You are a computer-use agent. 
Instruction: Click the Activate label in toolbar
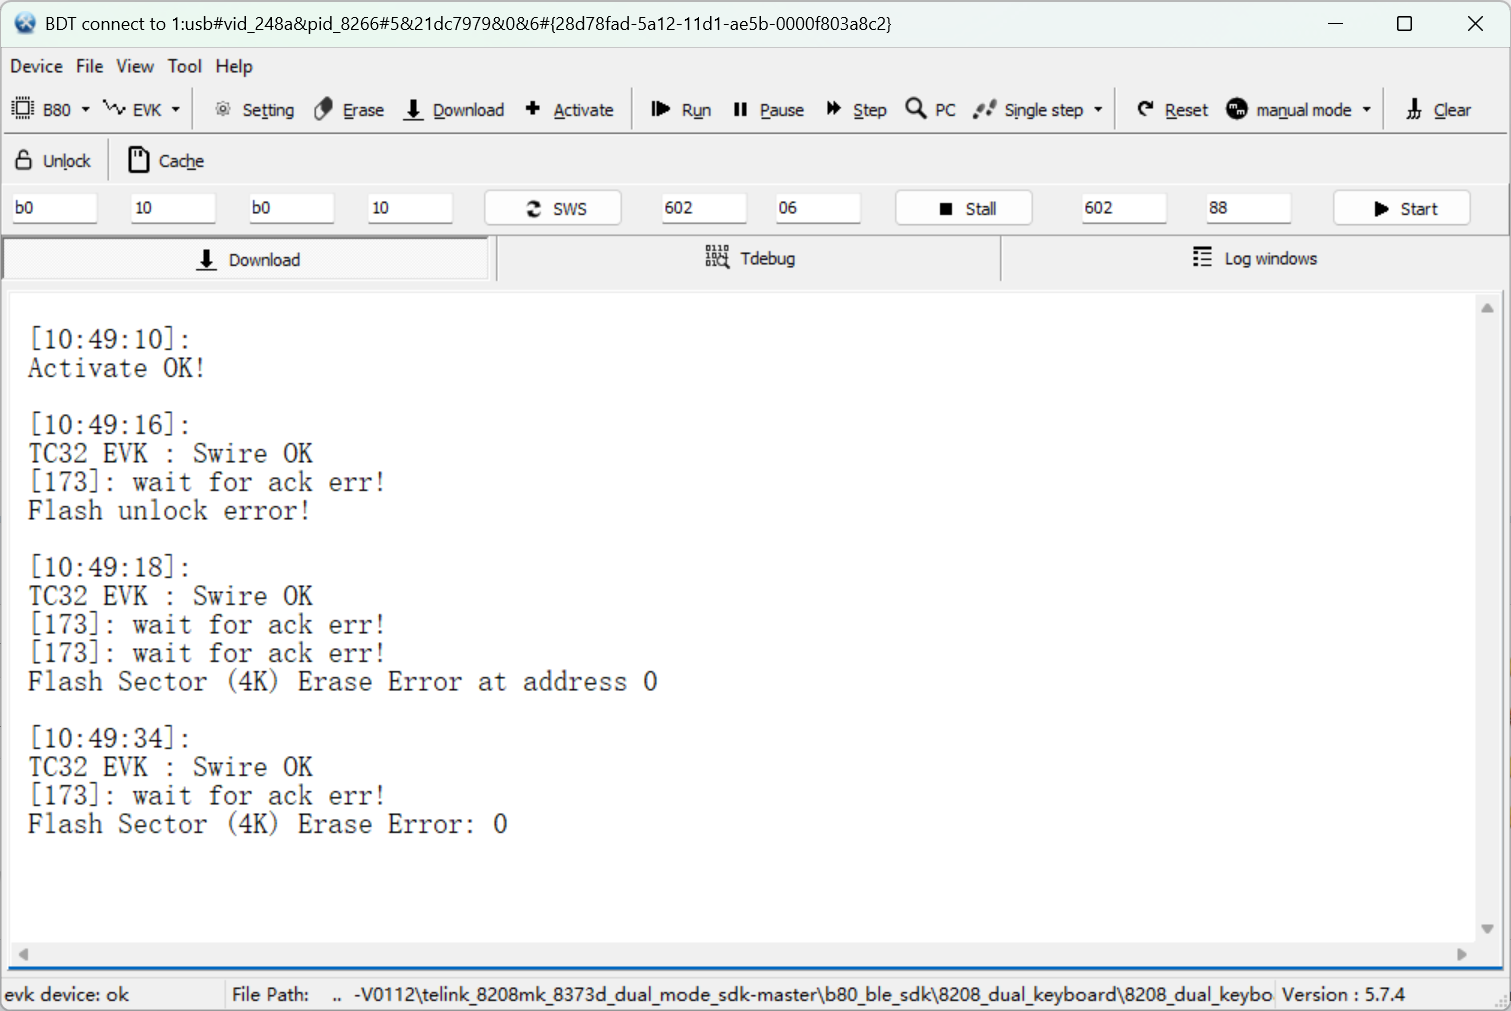coord(583,110)
